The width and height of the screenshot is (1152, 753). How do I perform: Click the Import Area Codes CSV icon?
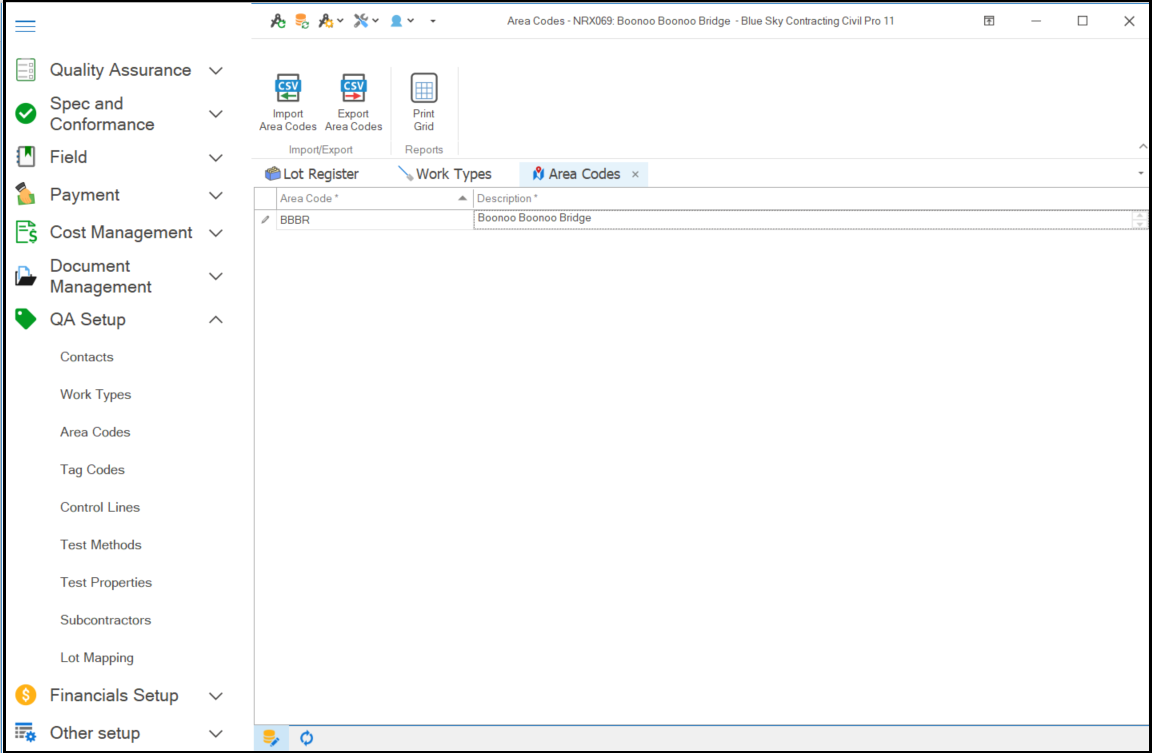(288, 89)
